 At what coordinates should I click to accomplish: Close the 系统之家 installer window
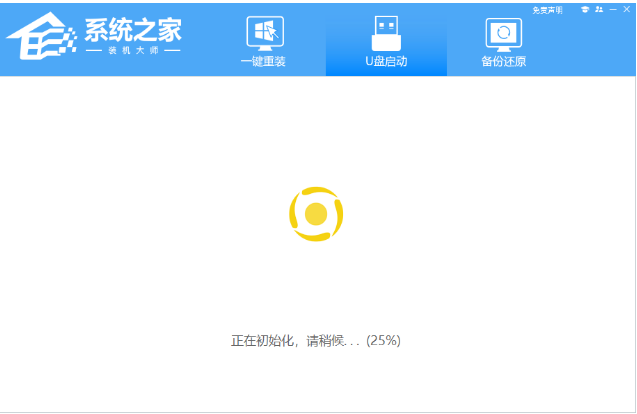coord(626,9)
